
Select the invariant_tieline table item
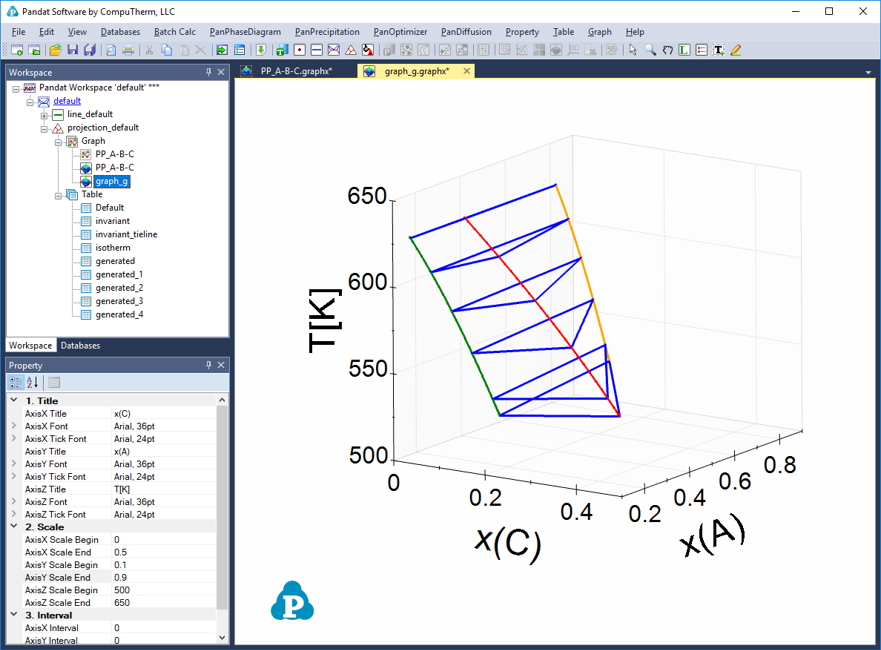click(126, 234)
